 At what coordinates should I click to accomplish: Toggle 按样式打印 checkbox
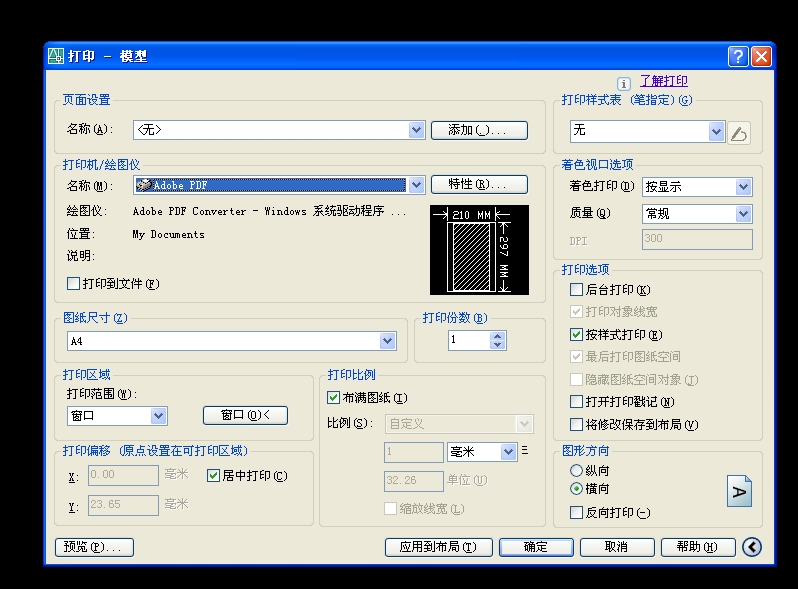576,334
